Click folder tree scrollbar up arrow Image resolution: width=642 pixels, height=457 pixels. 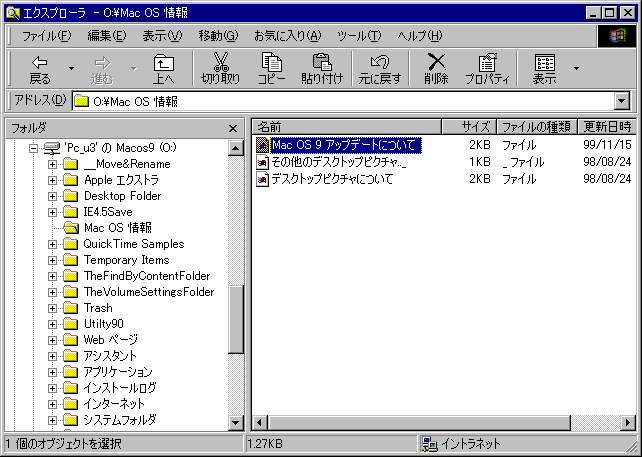click(236, 148)
